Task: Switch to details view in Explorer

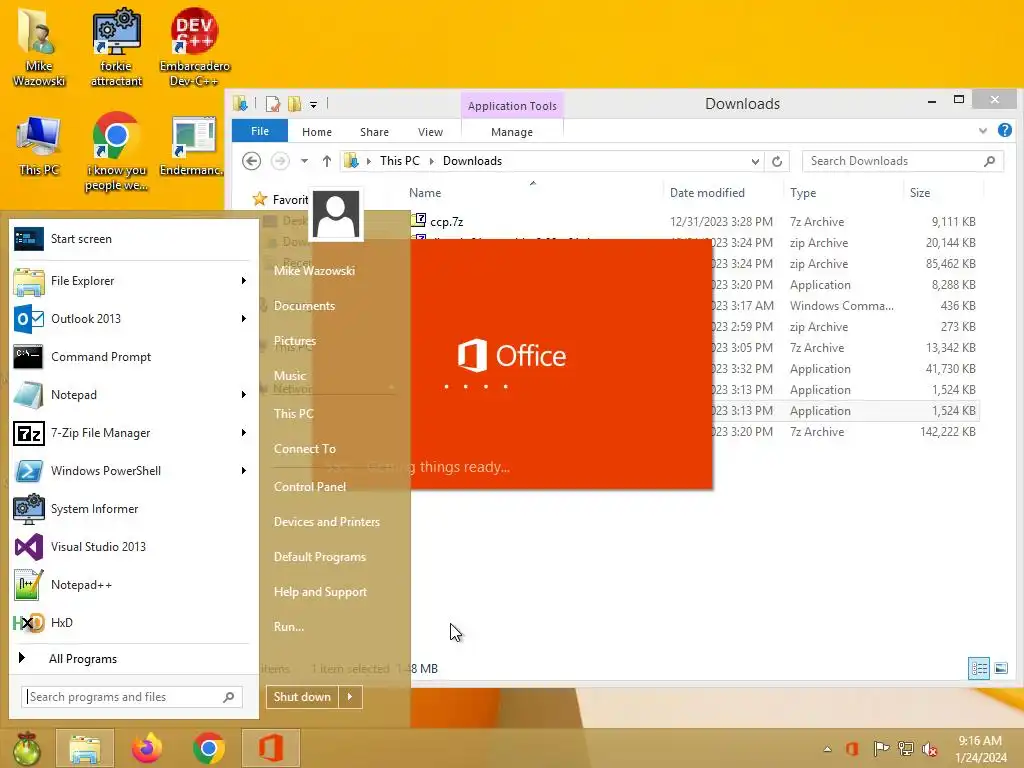Action: click(978, 668)
